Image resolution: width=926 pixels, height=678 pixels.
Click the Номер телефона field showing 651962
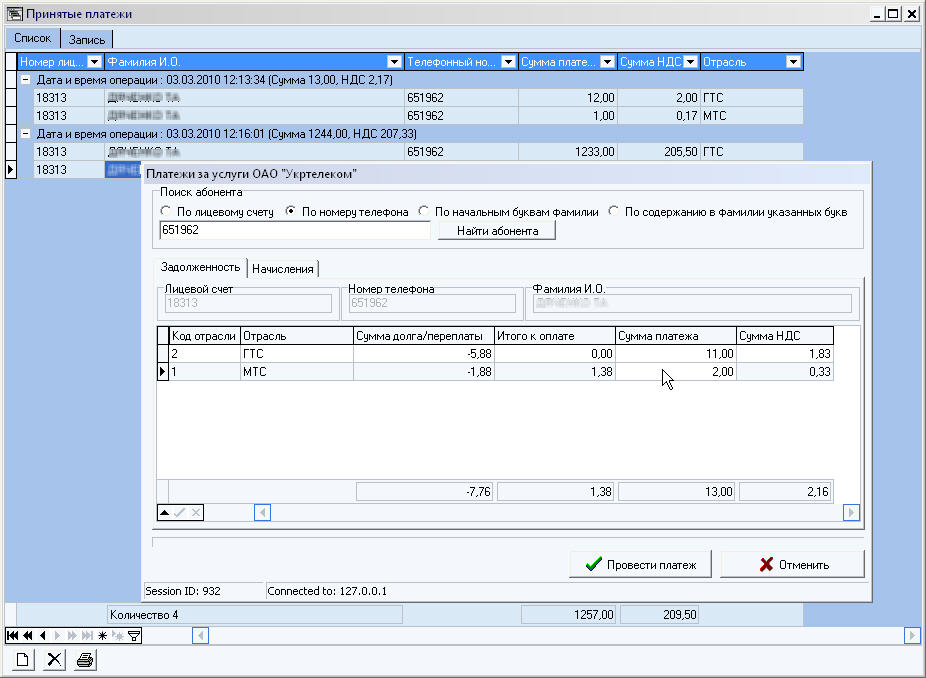coord(432,303)
